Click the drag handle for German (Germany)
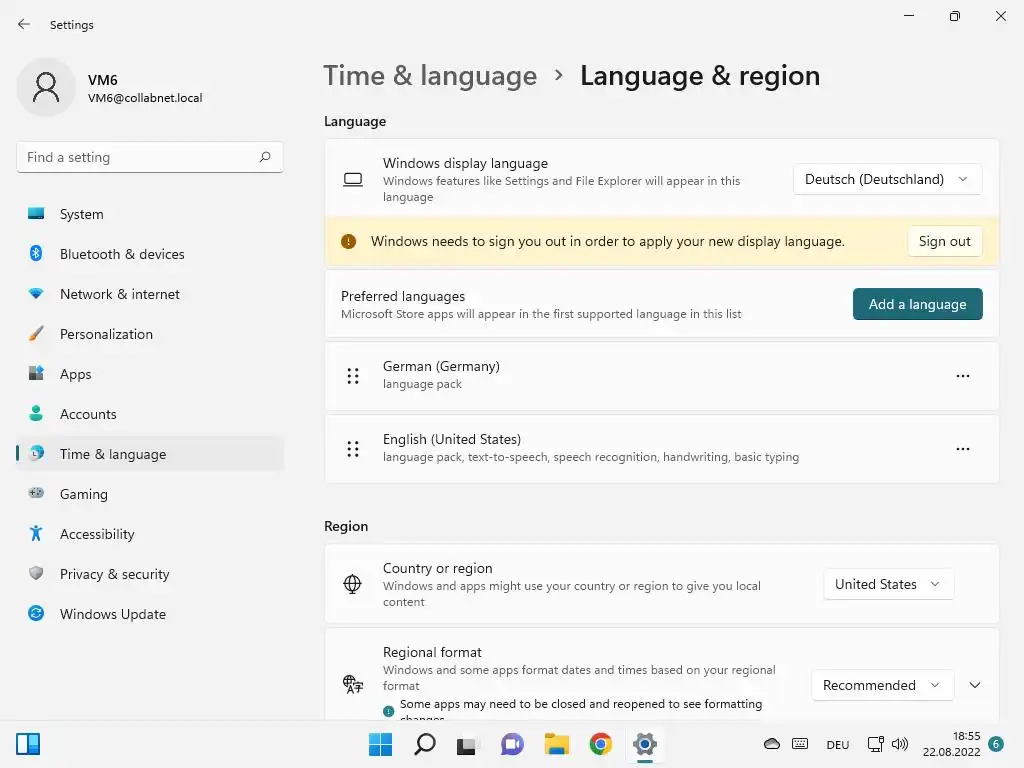 click(x=353, y=376)
